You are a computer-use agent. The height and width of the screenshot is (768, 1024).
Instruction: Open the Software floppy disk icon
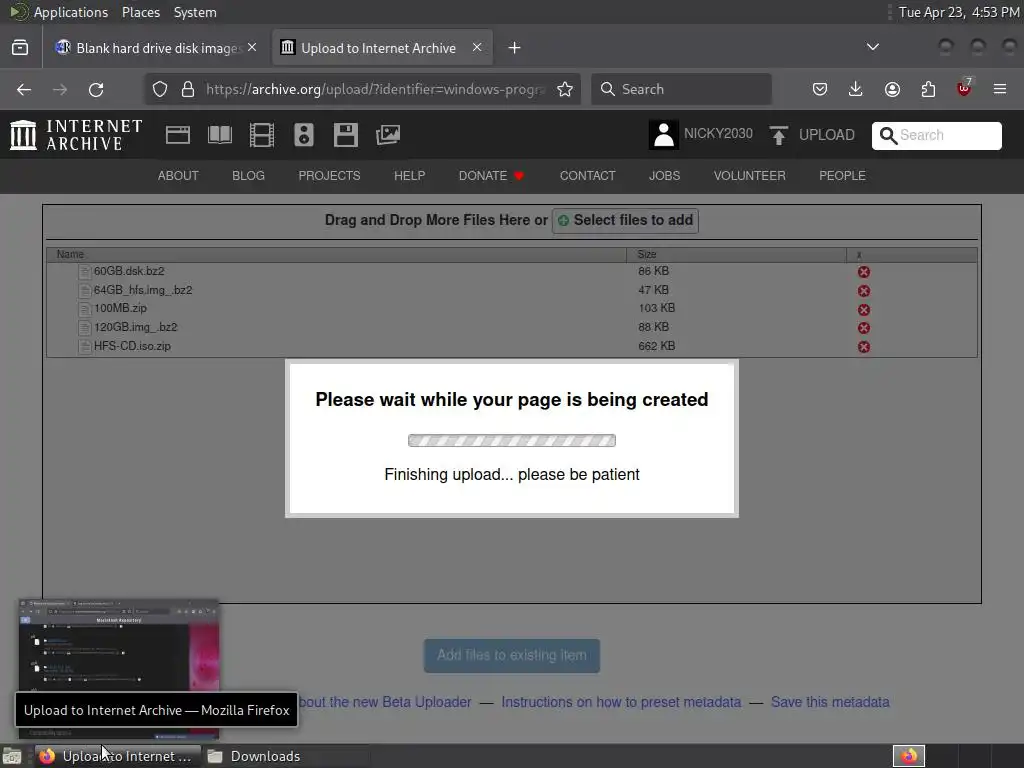coord(345,135)
